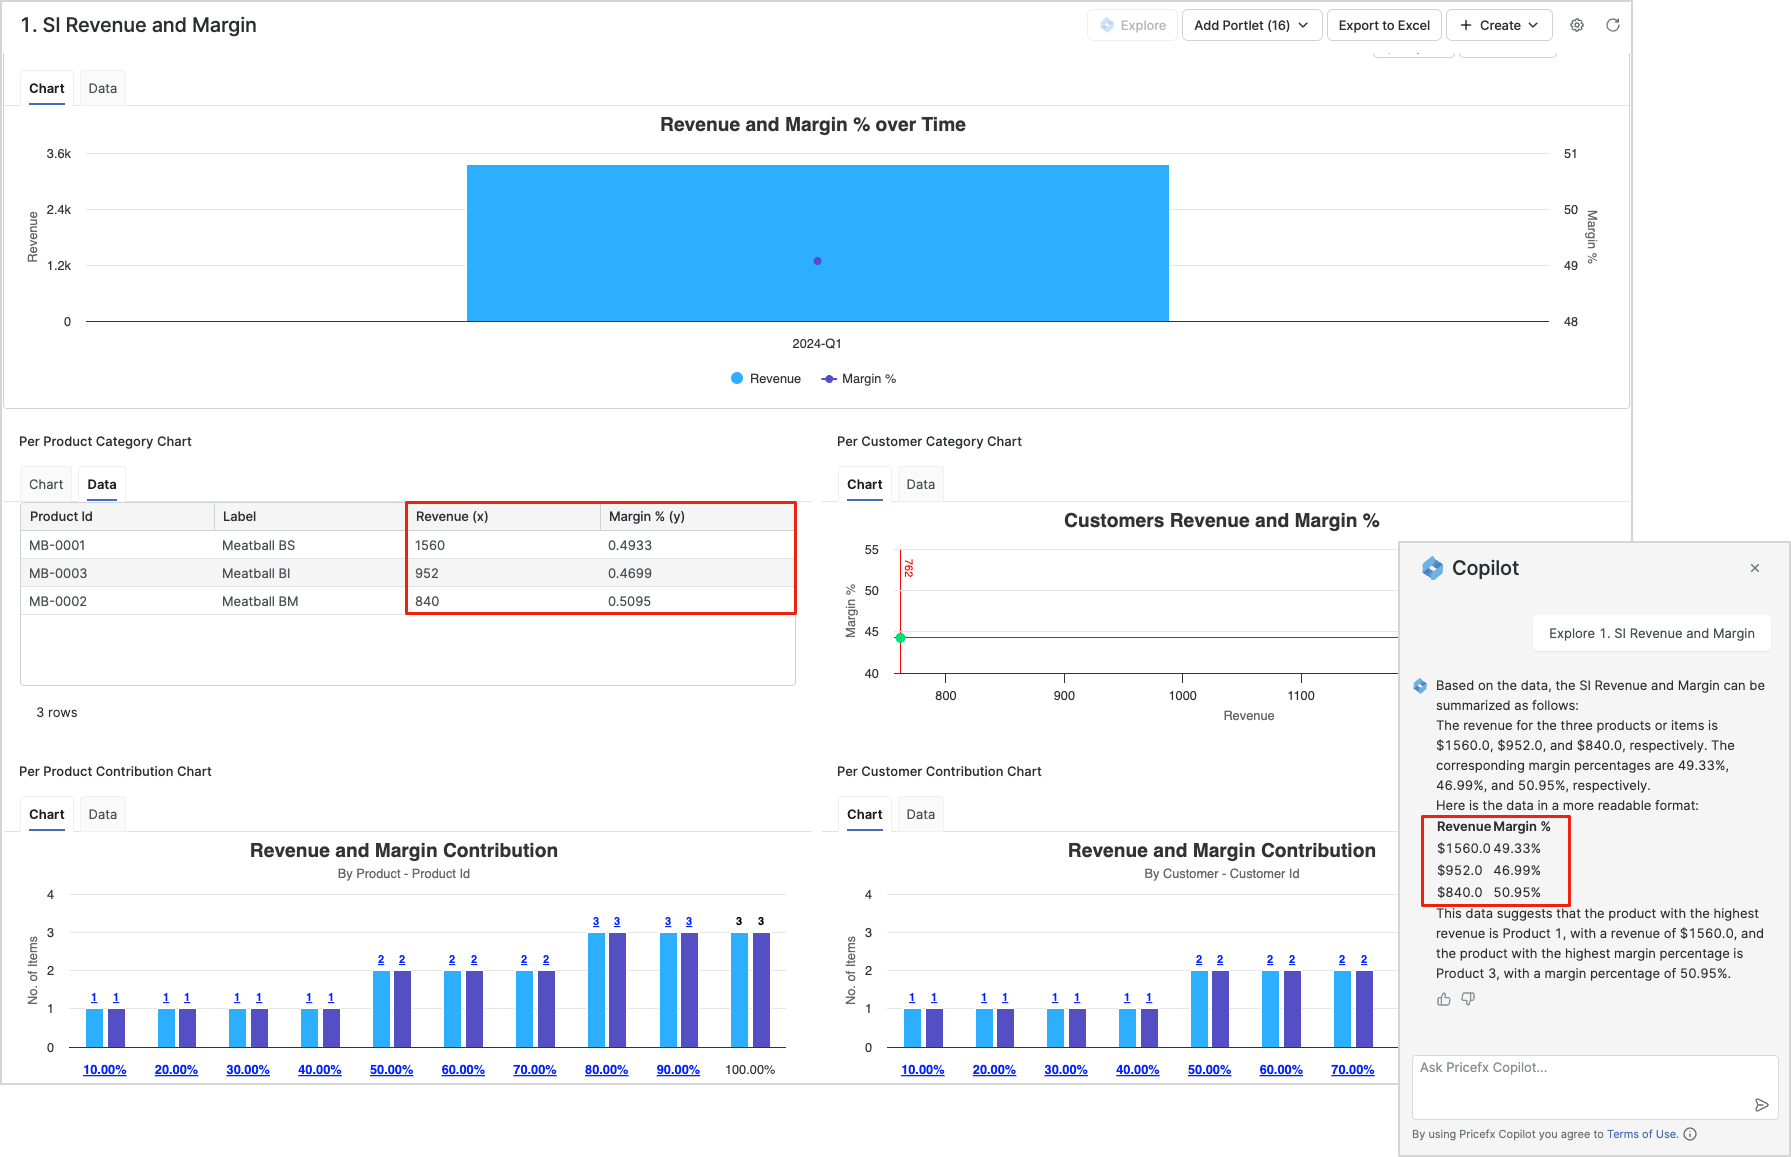Open the Add Portlet (16) dropdown
This screenshot has width=1791, height=1157.
click(1251, 25)
